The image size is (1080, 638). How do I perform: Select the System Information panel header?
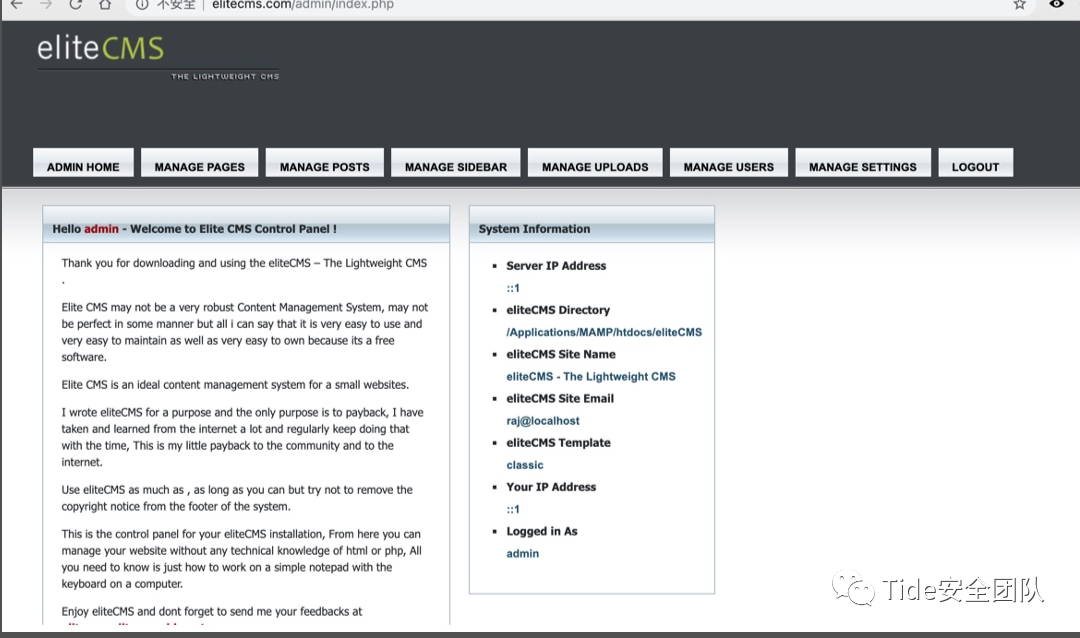pos(592,225)
